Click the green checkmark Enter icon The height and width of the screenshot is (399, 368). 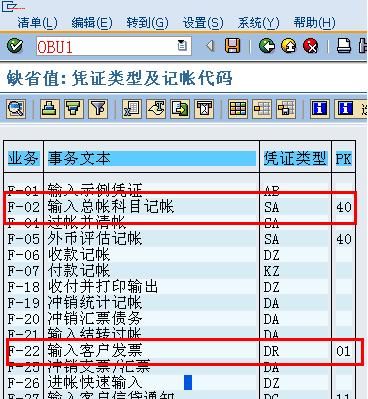click(x=15, y=46)
